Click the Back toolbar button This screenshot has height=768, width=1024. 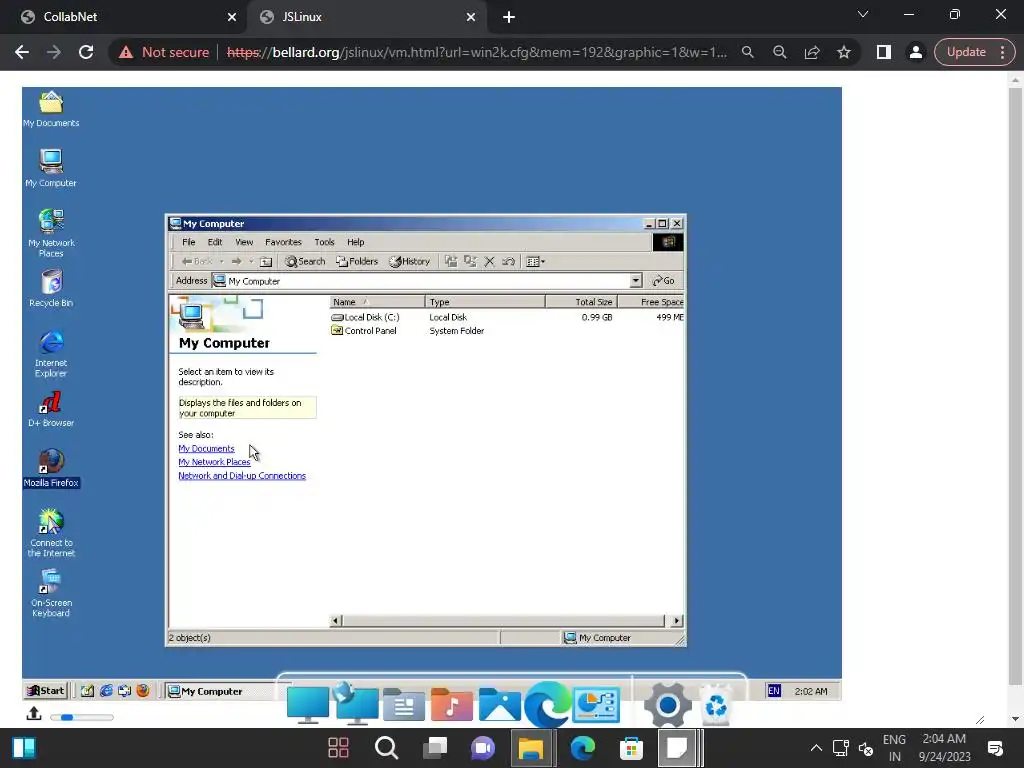point(197,261)
